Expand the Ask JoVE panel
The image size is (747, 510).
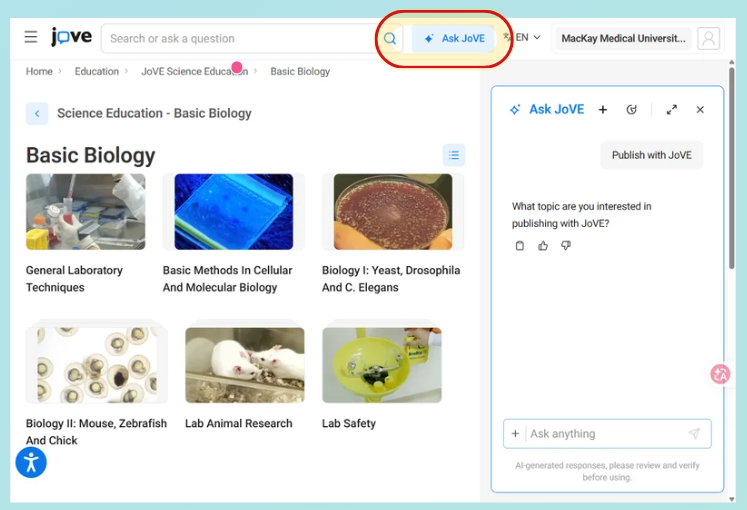pos(672,110)
